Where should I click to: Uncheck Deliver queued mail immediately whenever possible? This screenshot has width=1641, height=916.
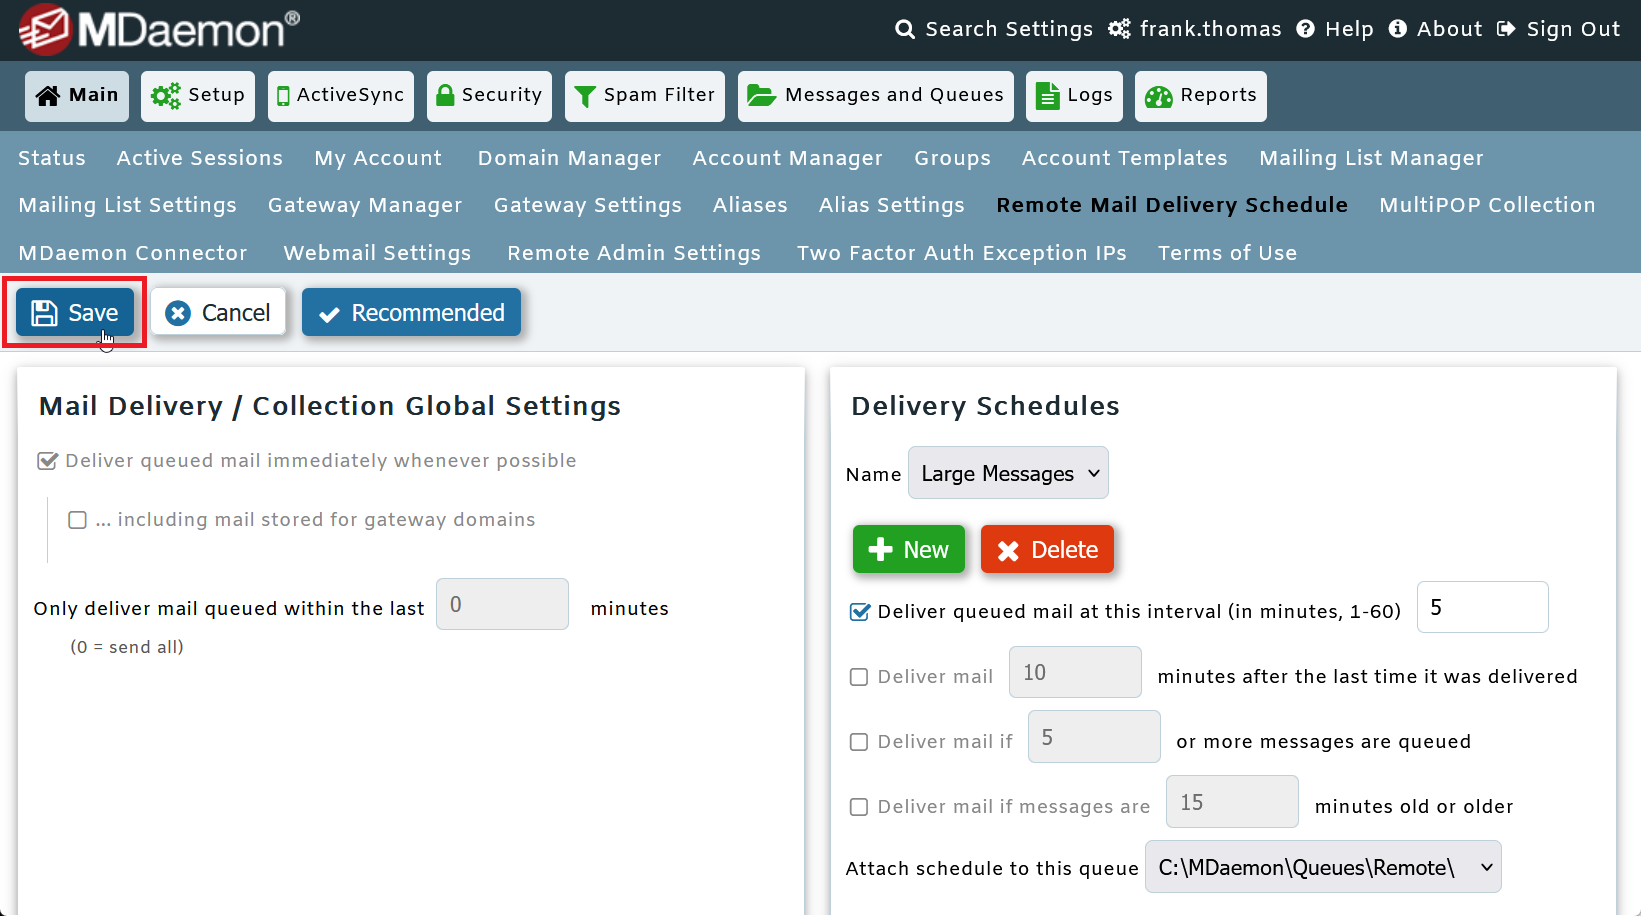coord(47,460)
